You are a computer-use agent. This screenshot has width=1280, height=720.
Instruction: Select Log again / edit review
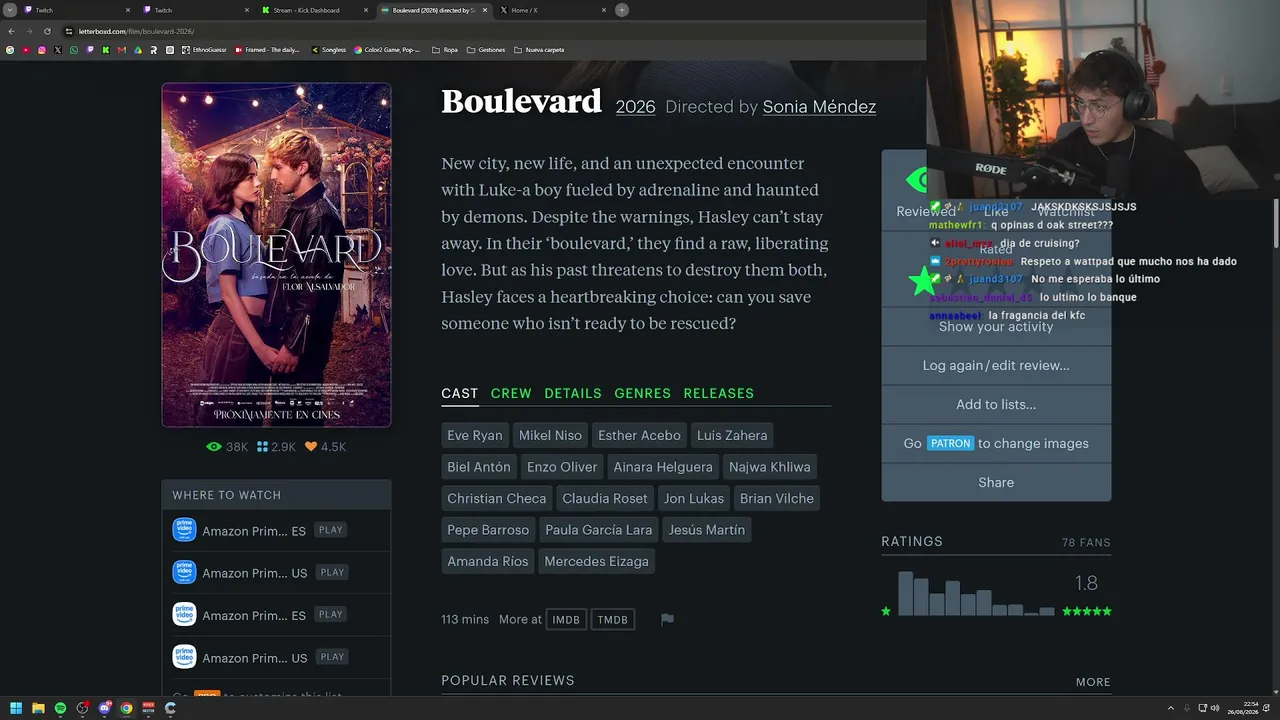[x=996, y=366]
